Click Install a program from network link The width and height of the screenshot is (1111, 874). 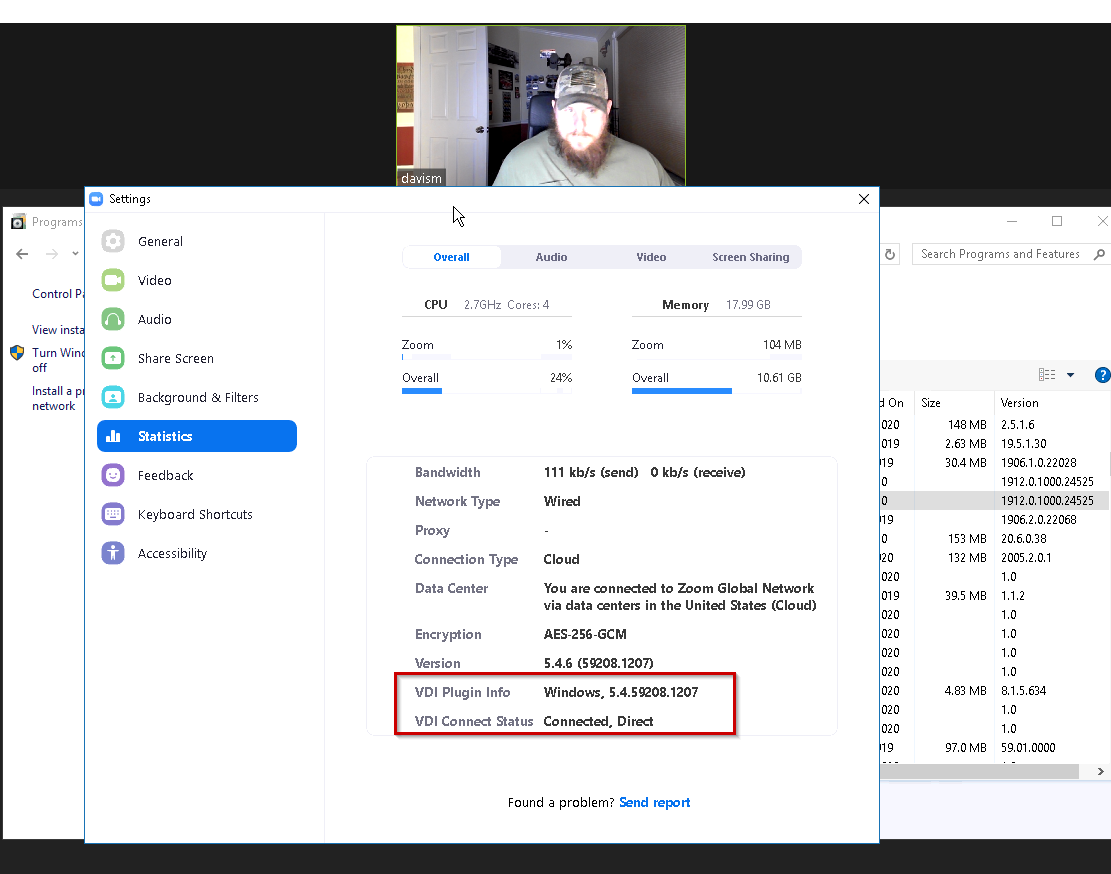pos(58,398)
